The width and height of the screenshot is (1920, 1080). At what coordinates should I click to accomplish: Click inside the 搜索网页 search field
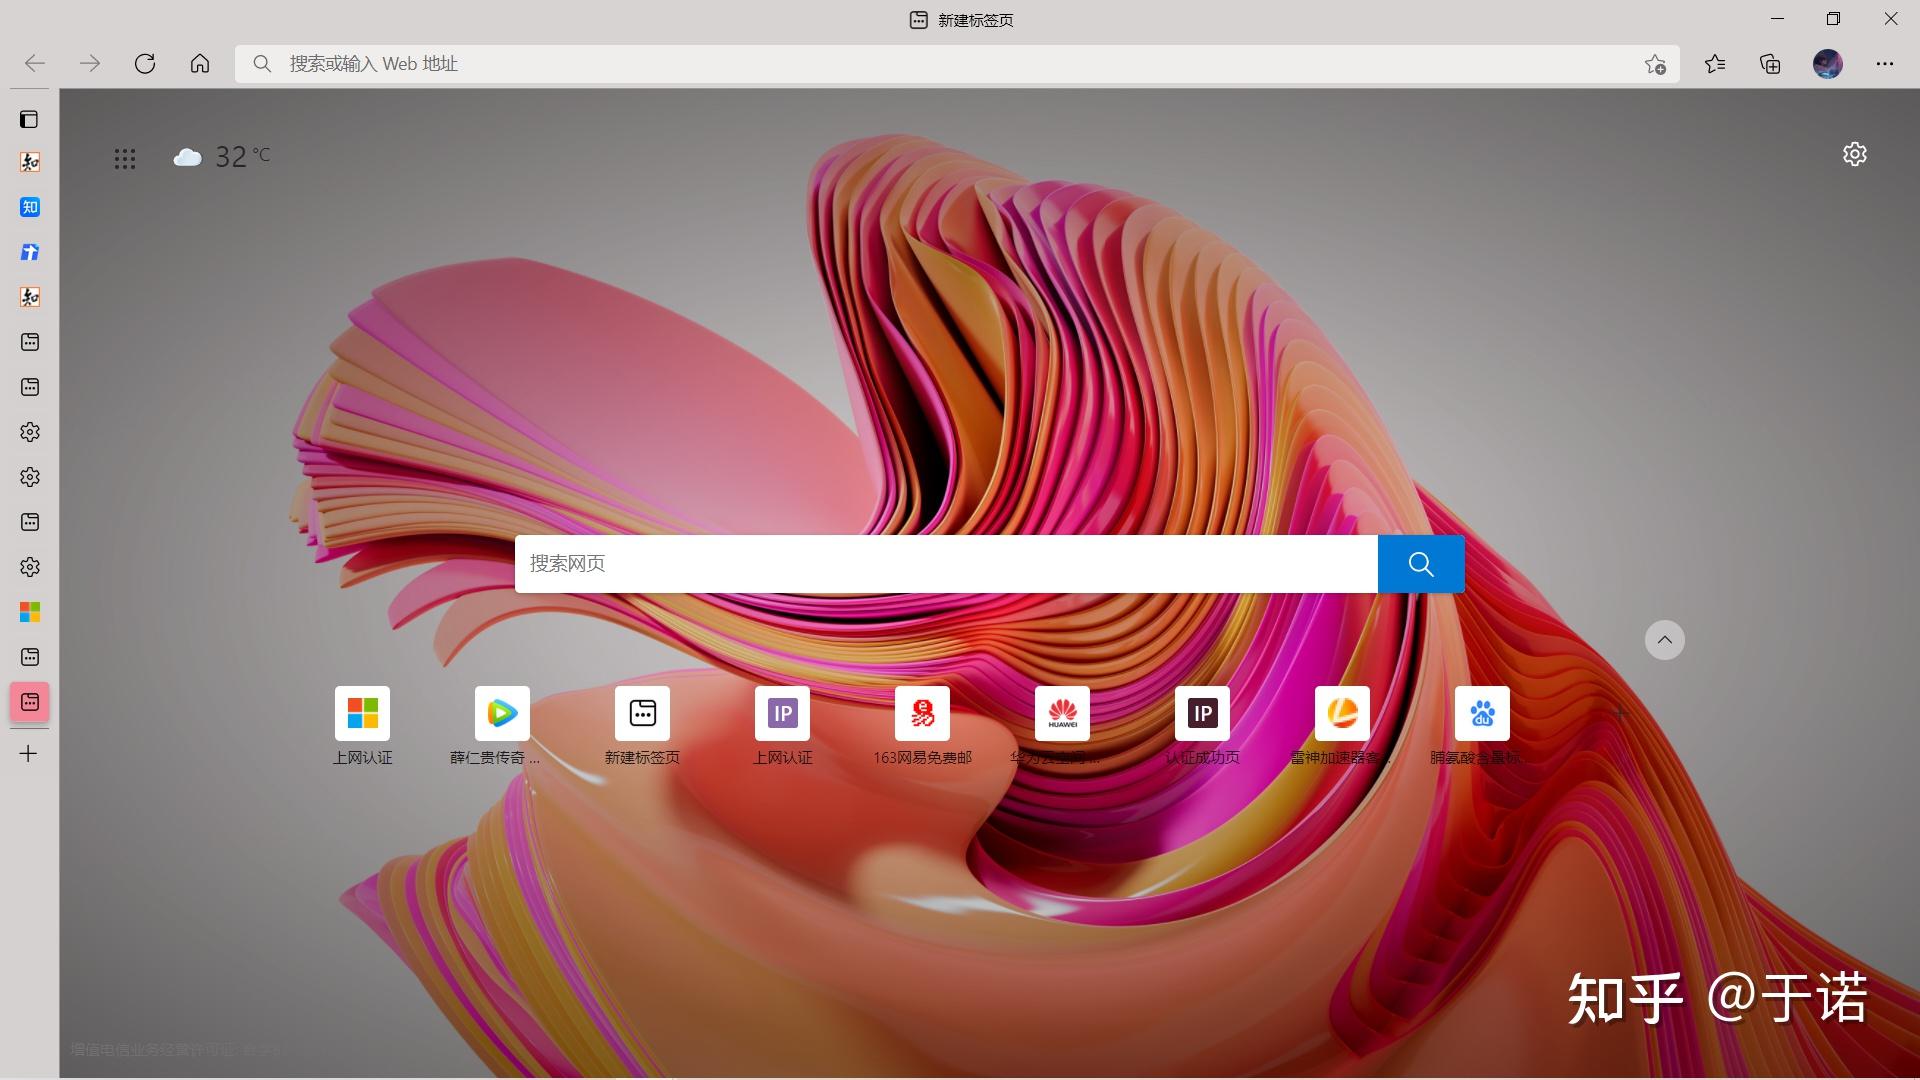pyautogui.click(x=945, y=563)
